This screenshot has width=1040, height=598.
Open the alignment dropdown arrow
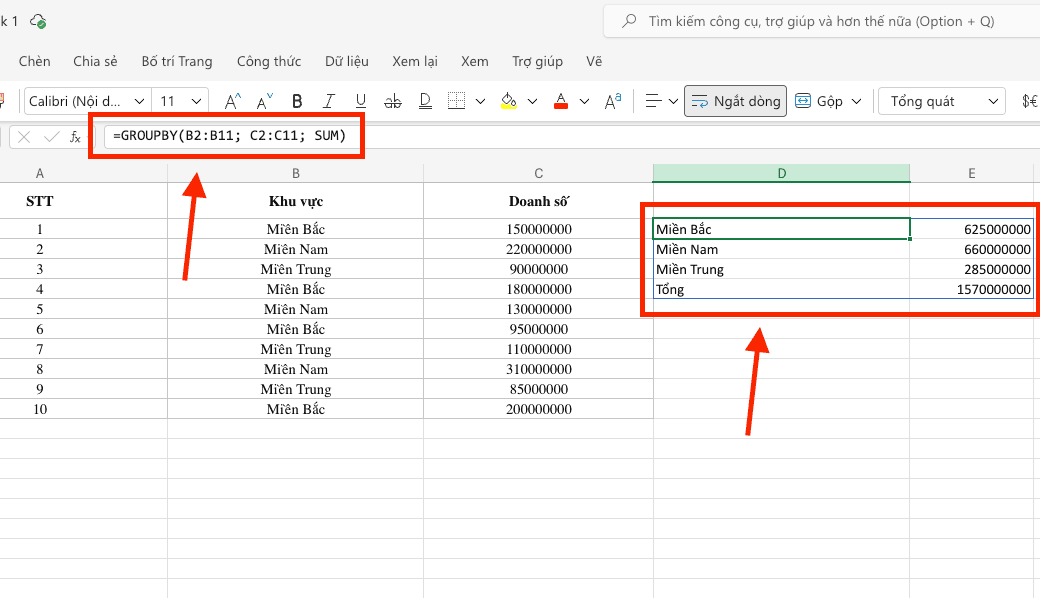click(x=673, y=101)
